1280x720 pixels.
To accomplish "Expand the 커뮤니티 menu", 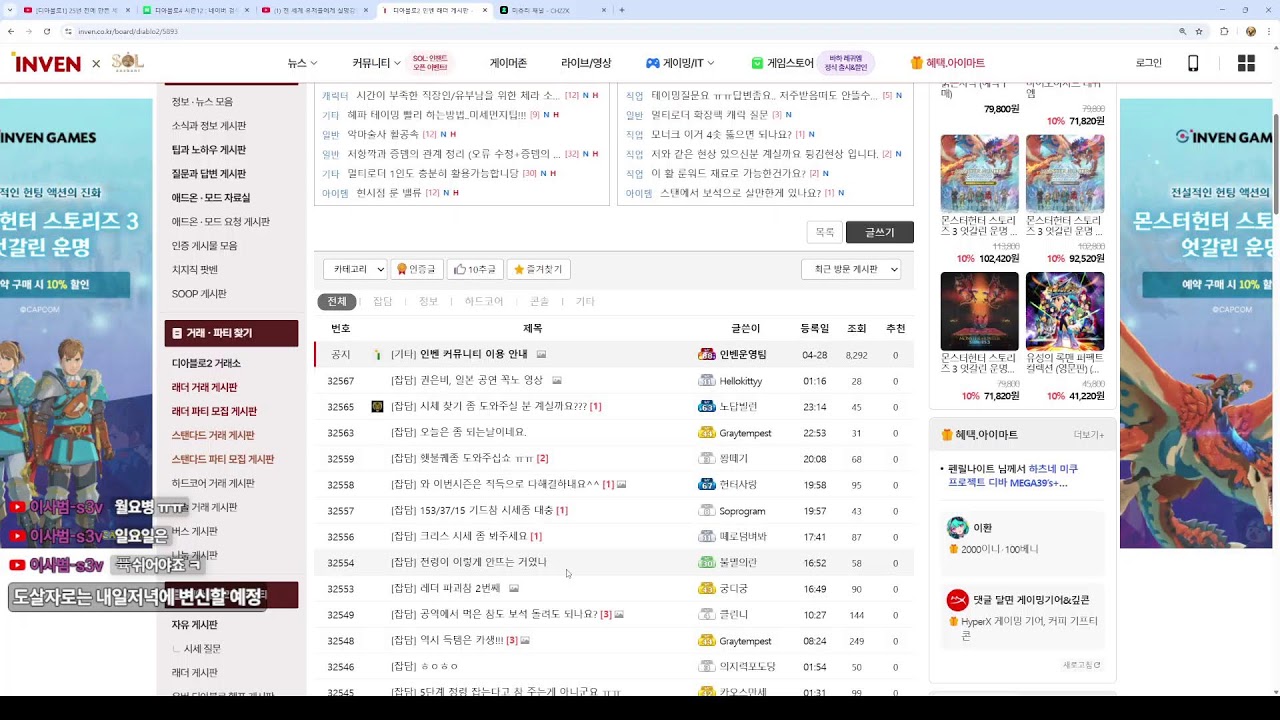I will pyautogui.click(x=376, y=63).
